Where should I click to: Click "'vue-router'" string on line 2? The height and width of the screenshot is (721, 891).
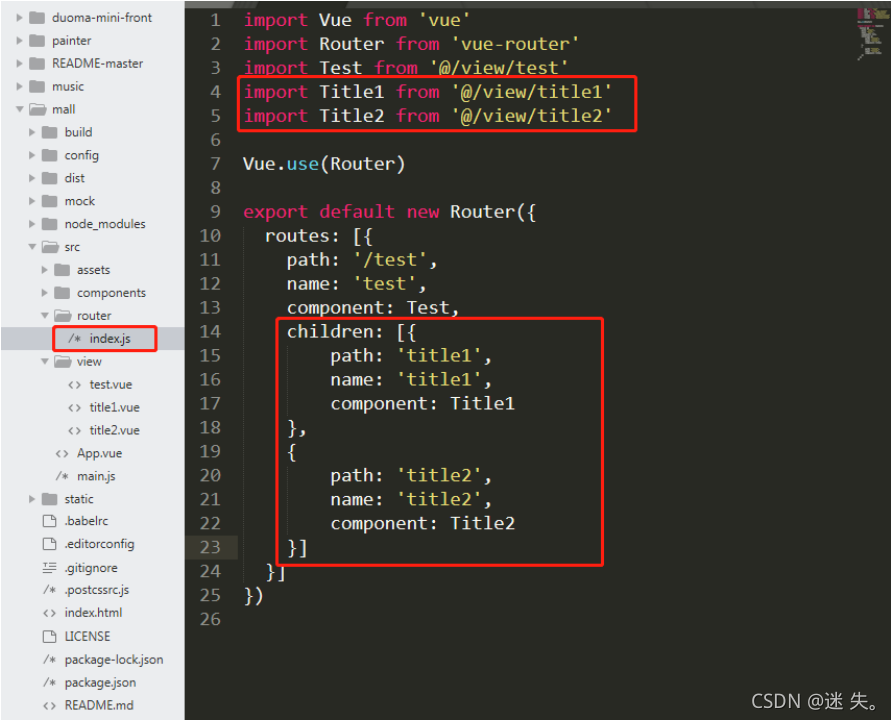click(x=515, y=44)
